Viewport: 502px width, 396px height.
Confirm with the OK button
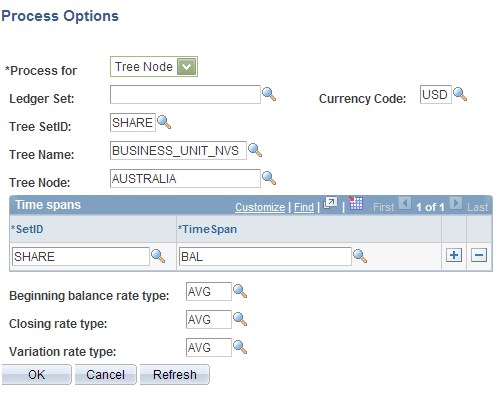tap(37, 375)
